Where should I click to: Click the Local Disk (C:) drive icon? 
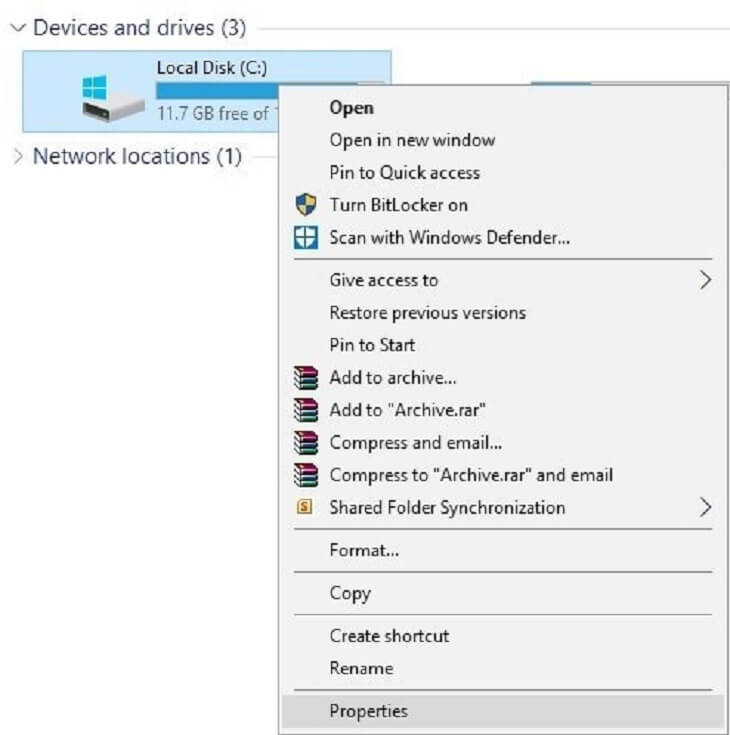click(112, 94)
